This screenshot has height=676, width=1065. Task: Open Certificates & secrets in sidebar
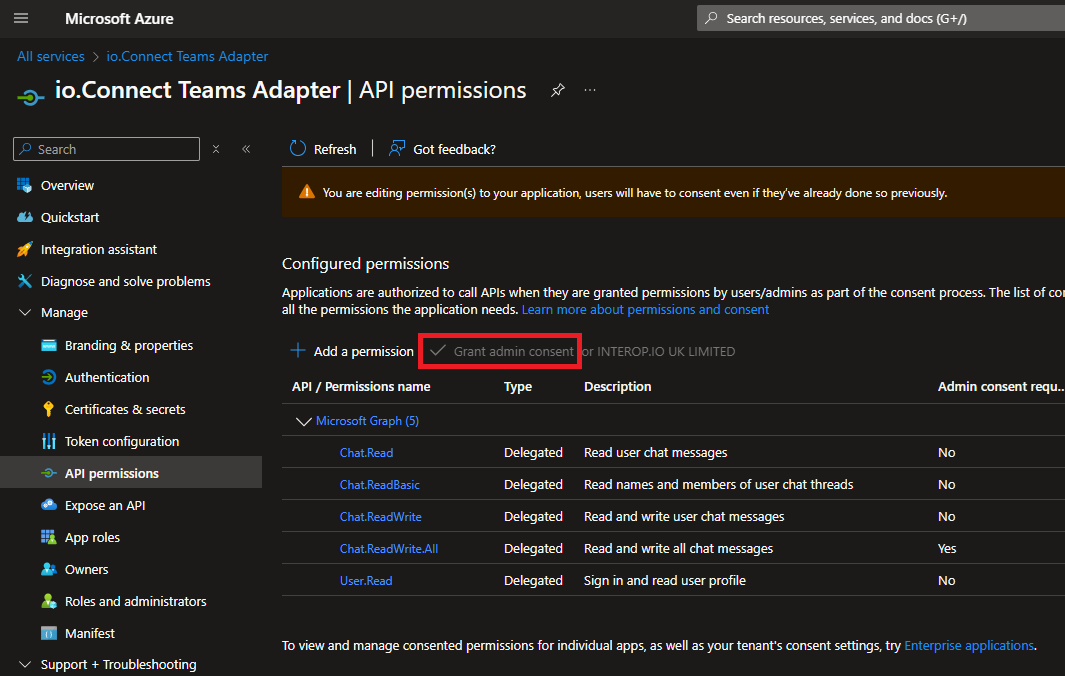[125, 409]
